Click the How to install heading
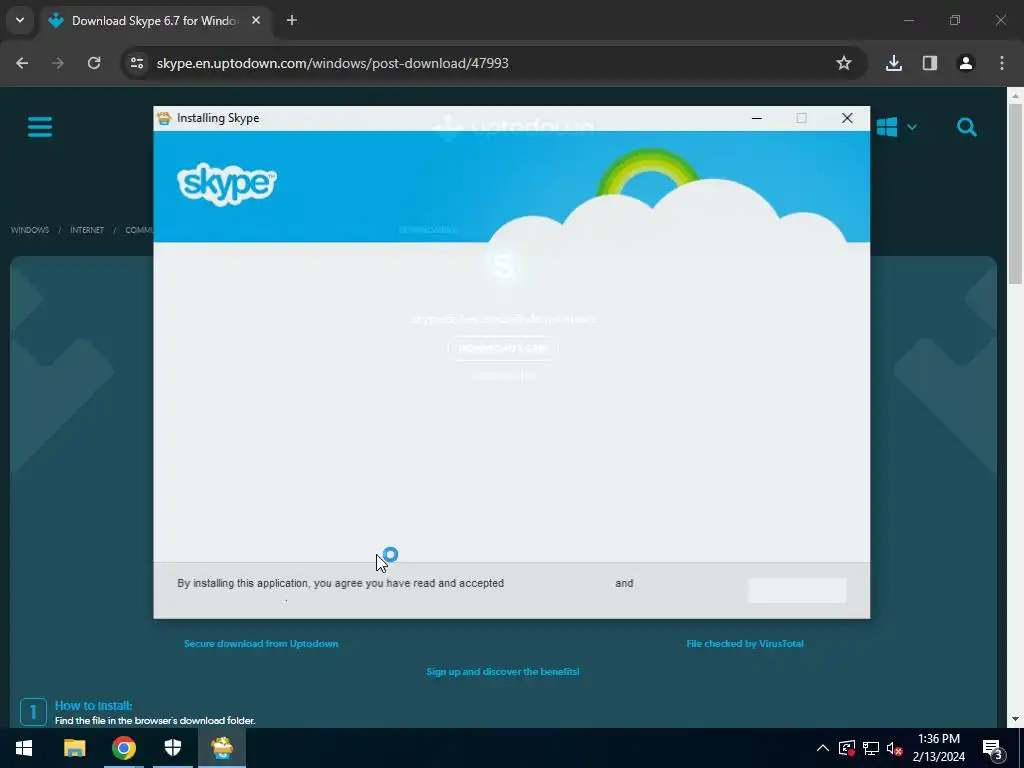 click(x=93, y=705)
